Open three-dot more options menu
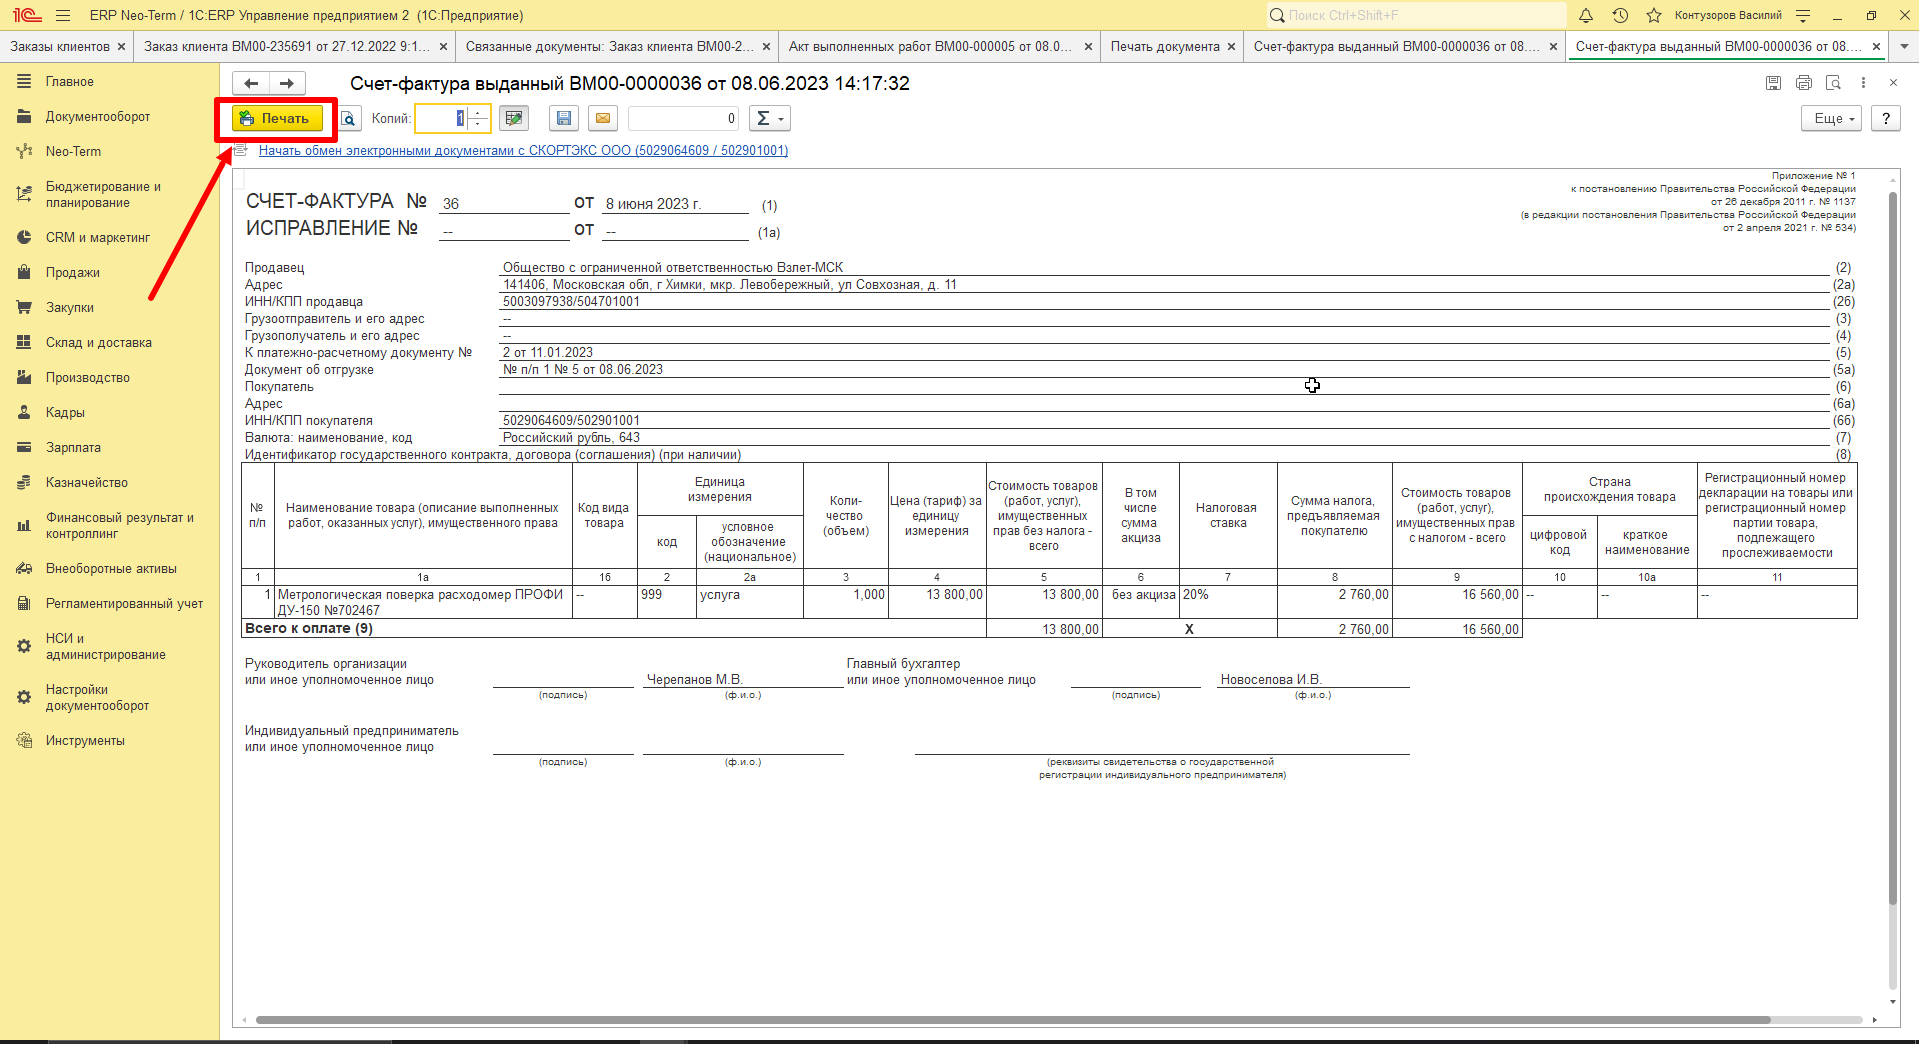 tap(1863, 83)
